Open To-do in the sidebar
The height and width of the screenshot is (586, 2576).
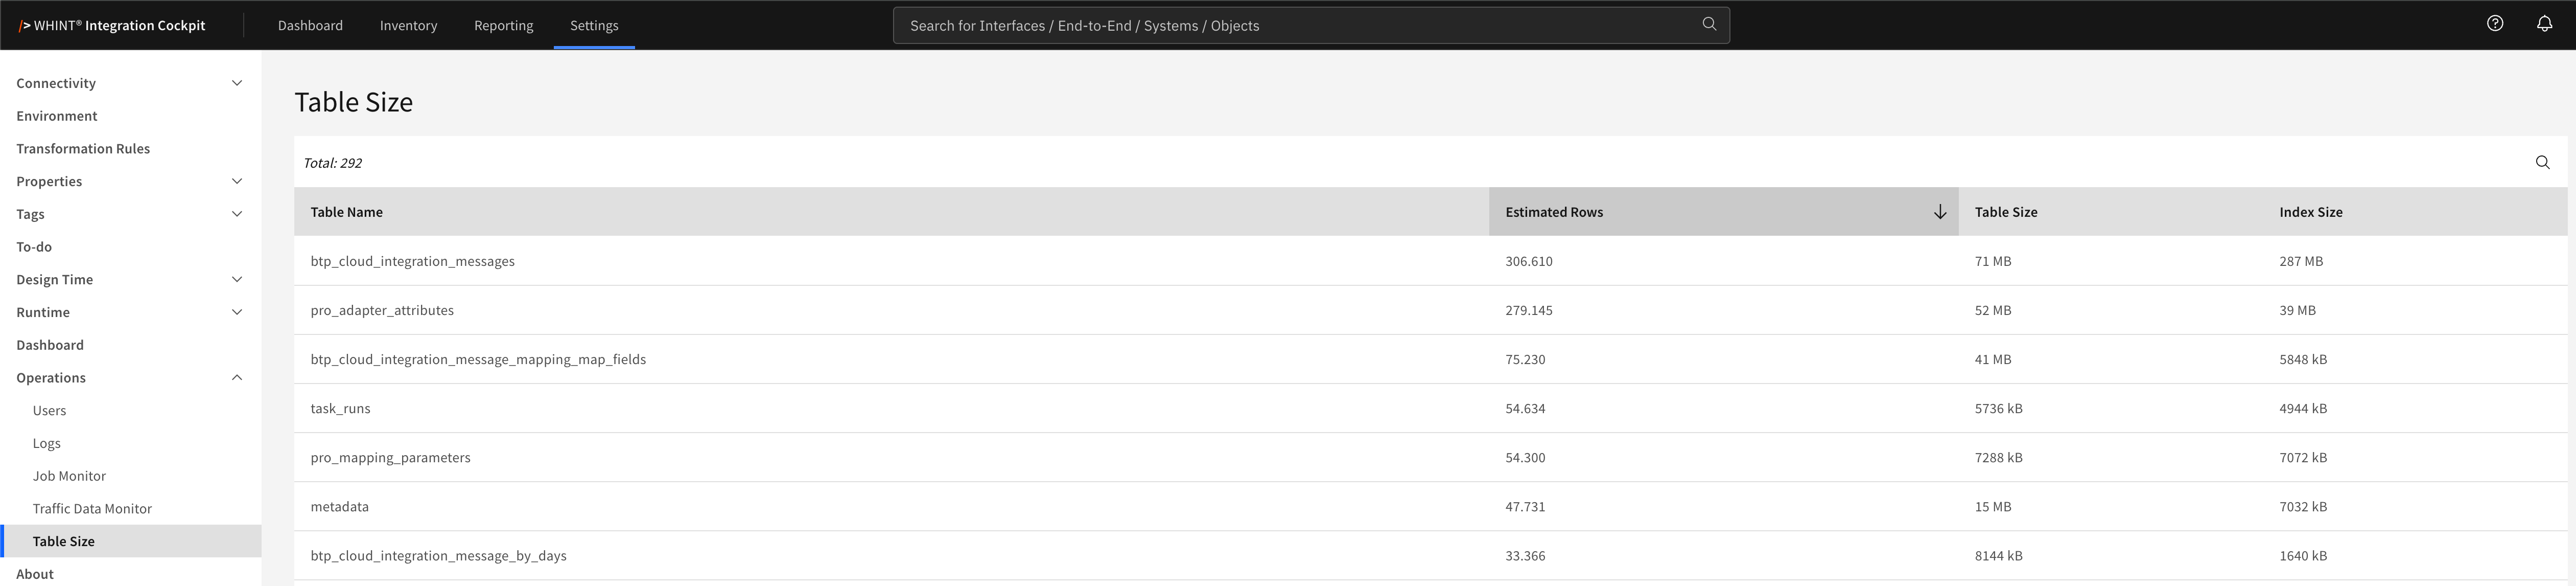point(130,246)
